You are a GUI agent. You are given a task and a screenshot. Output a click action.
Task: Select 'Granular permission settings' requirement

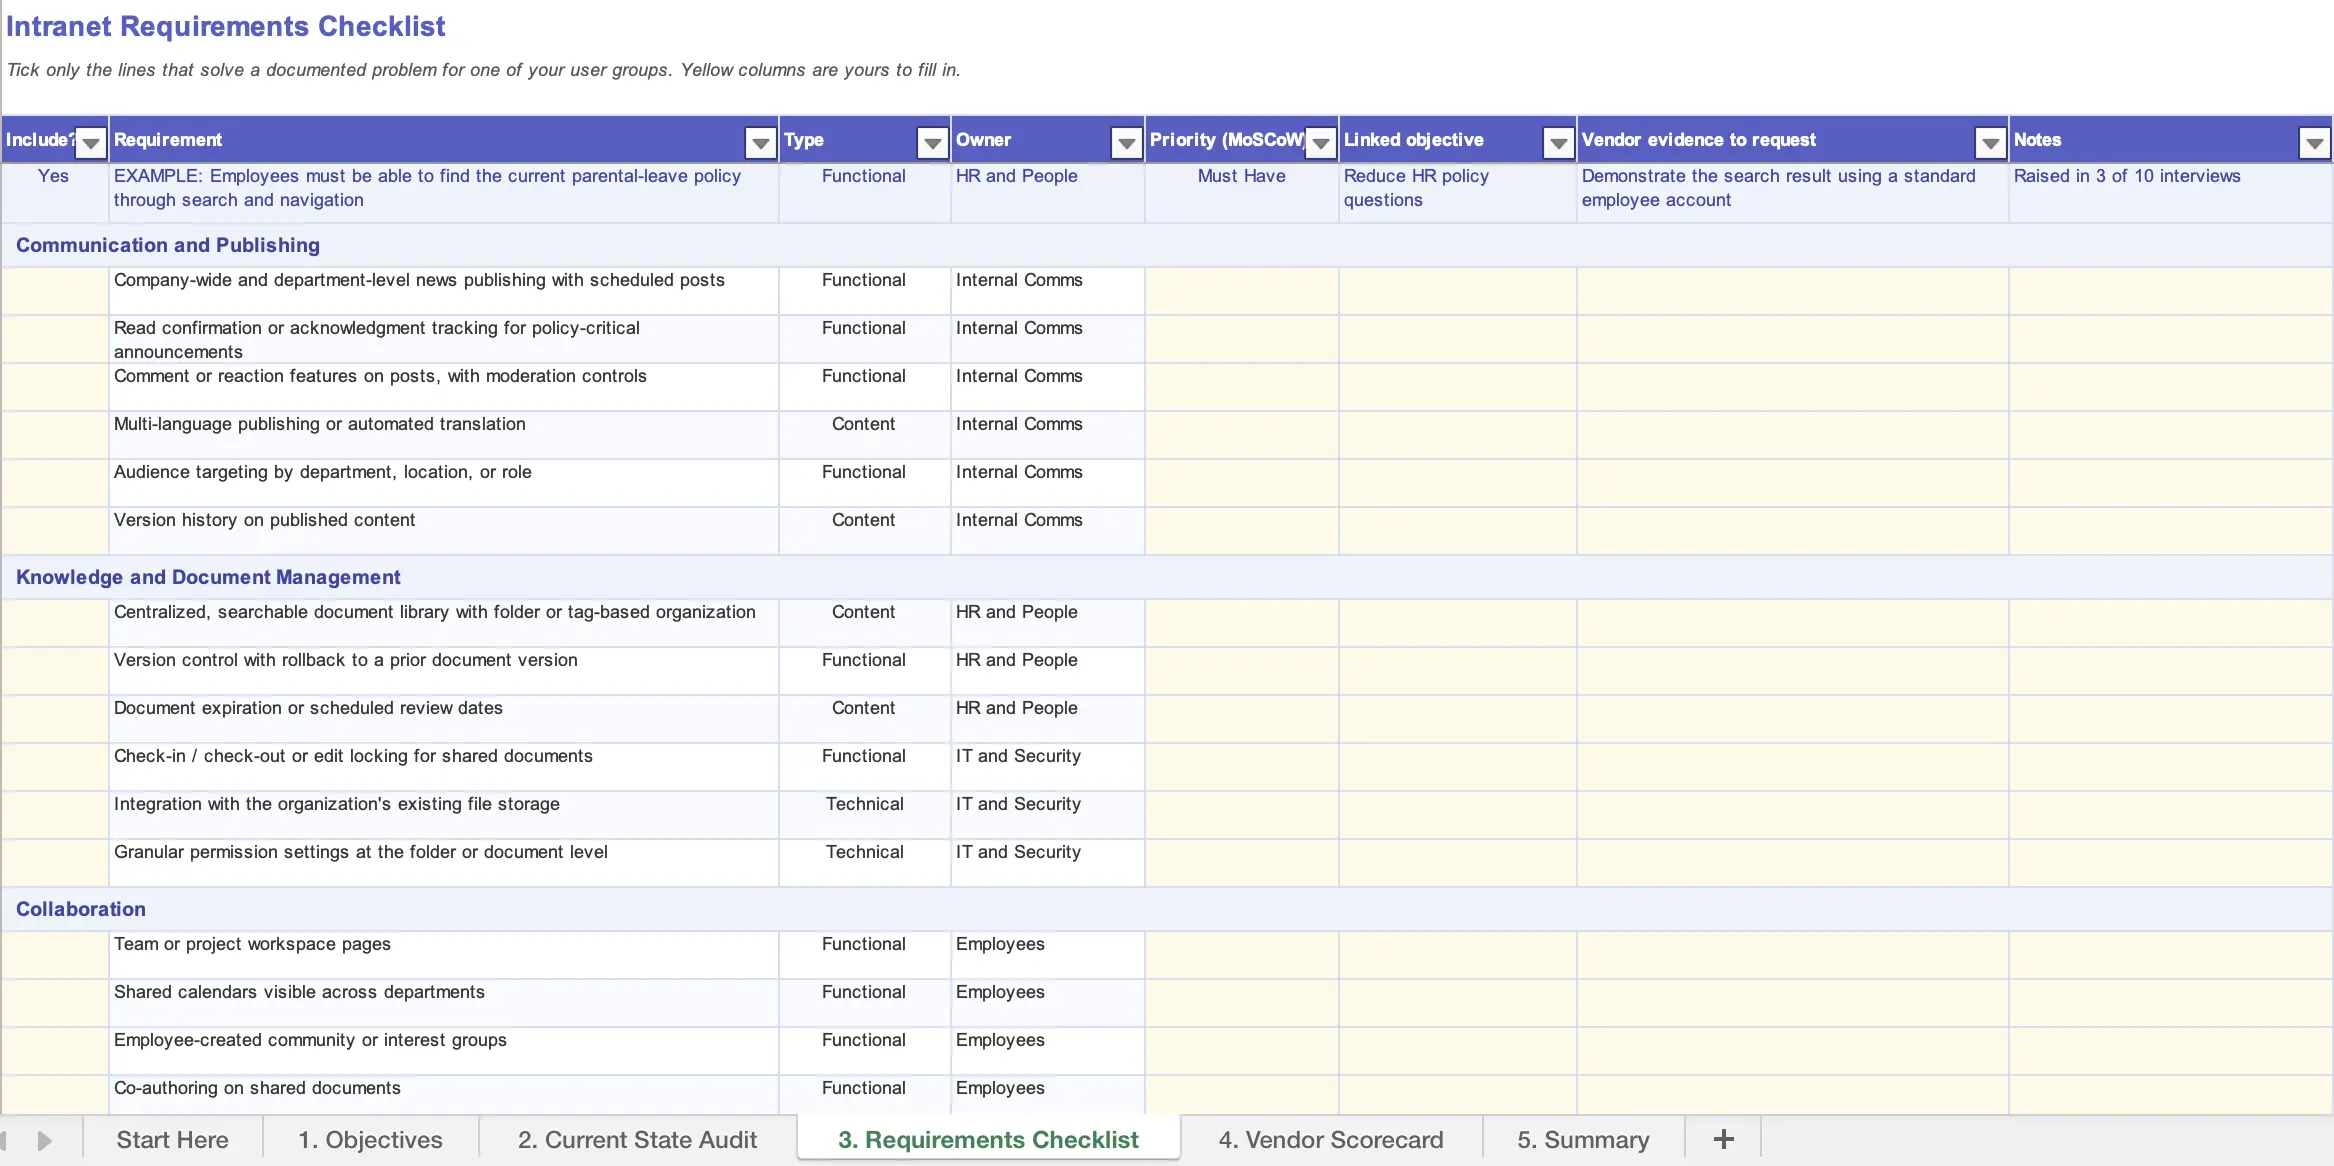[x=443, y=863]
